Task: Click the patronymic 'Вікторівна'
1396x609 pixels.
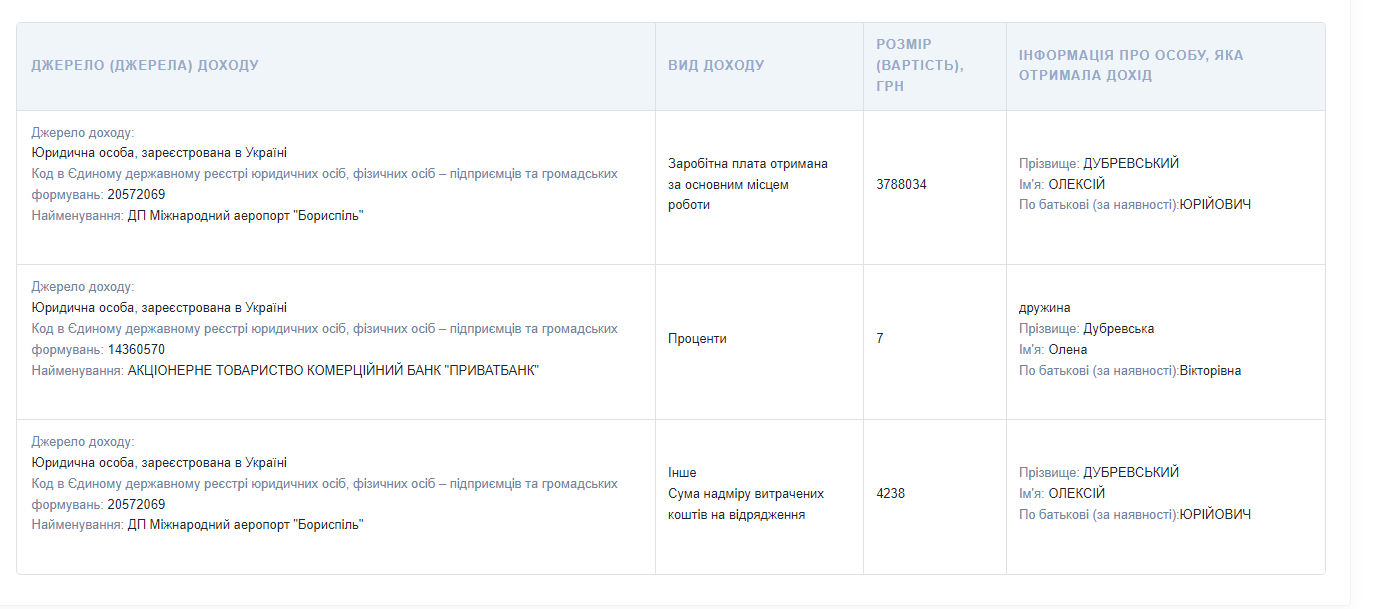Action: [x=1210, y=371]
